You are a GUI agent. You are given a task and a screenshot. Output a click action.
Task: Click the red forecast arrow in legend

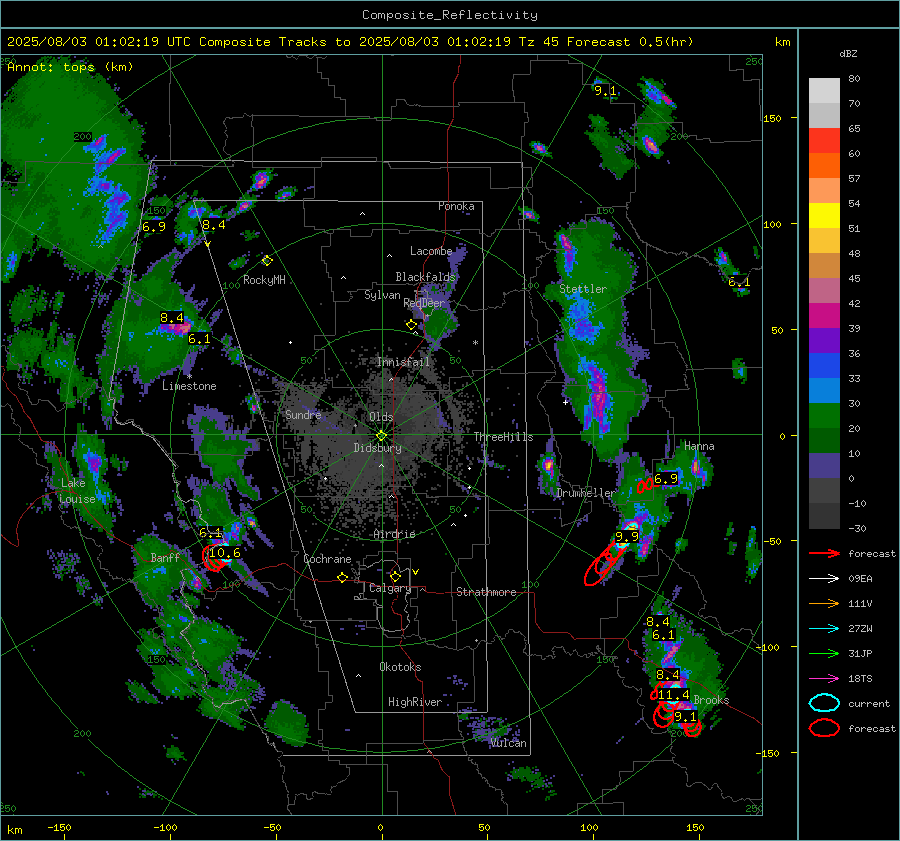[824, 553]
